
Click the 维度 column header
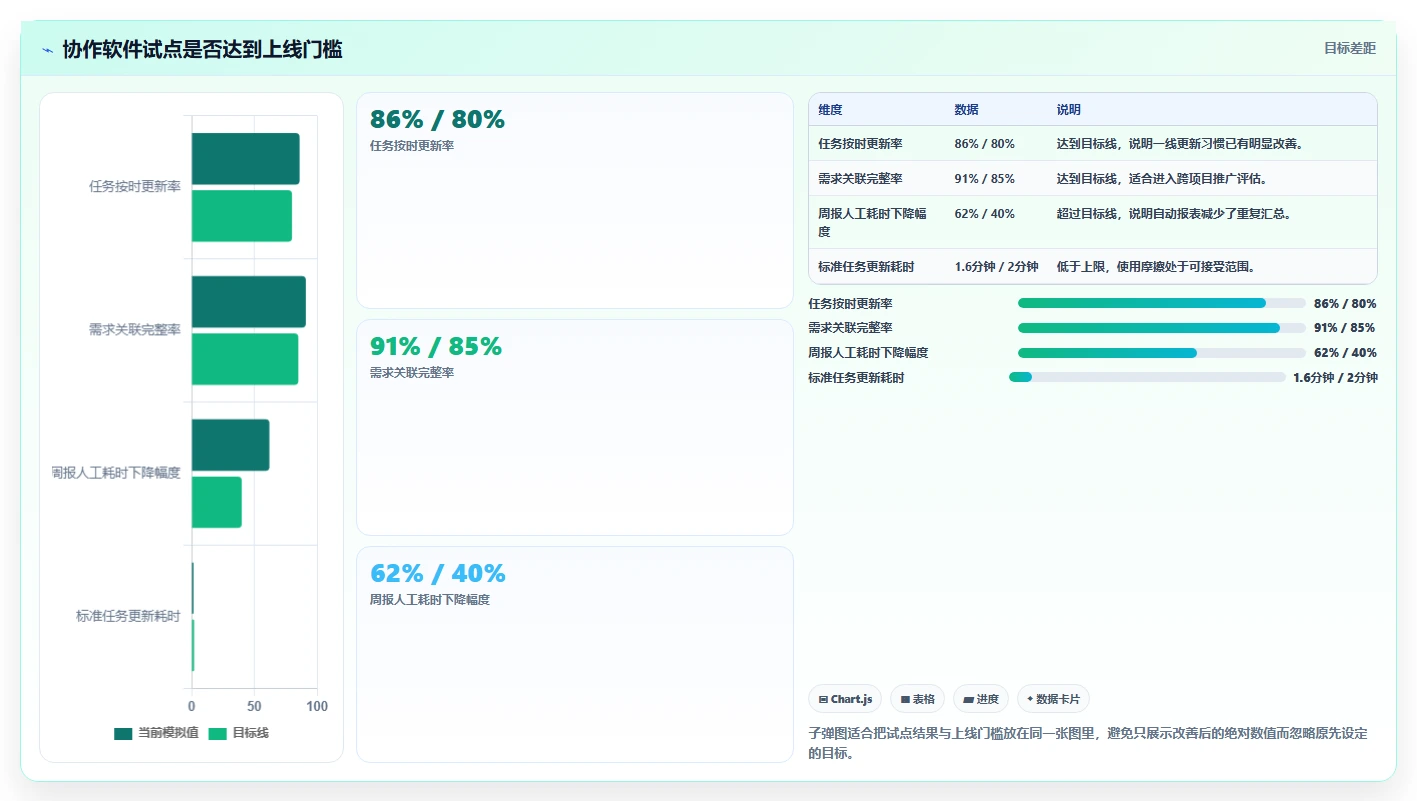point(830,110)
